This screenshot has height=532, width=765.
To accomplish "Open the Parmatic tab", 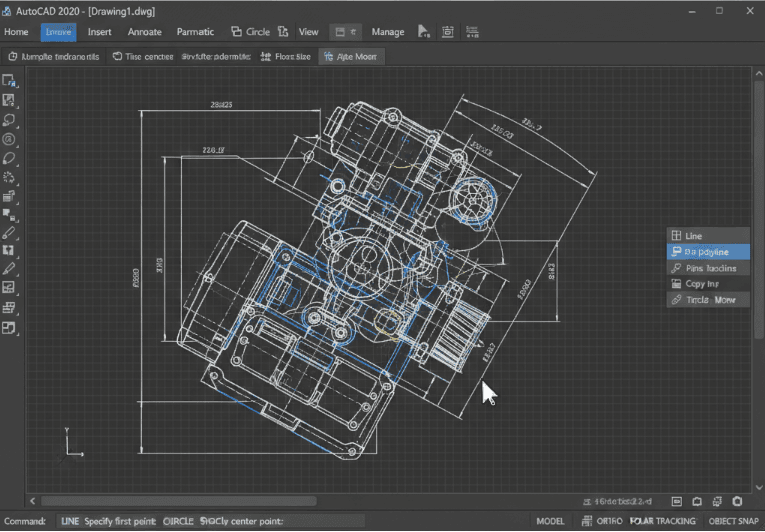I will [x=195, y=32].
